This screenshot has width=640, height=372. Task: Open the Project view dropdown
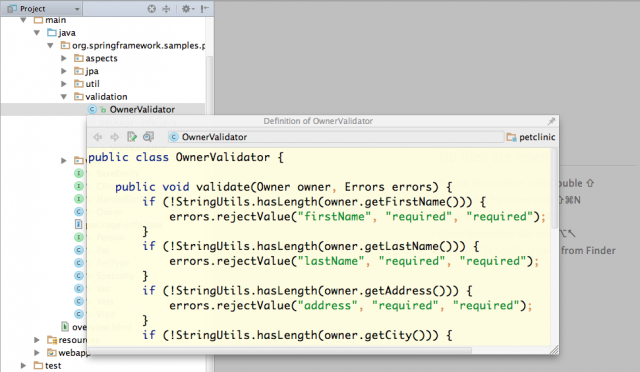point(43,9)
